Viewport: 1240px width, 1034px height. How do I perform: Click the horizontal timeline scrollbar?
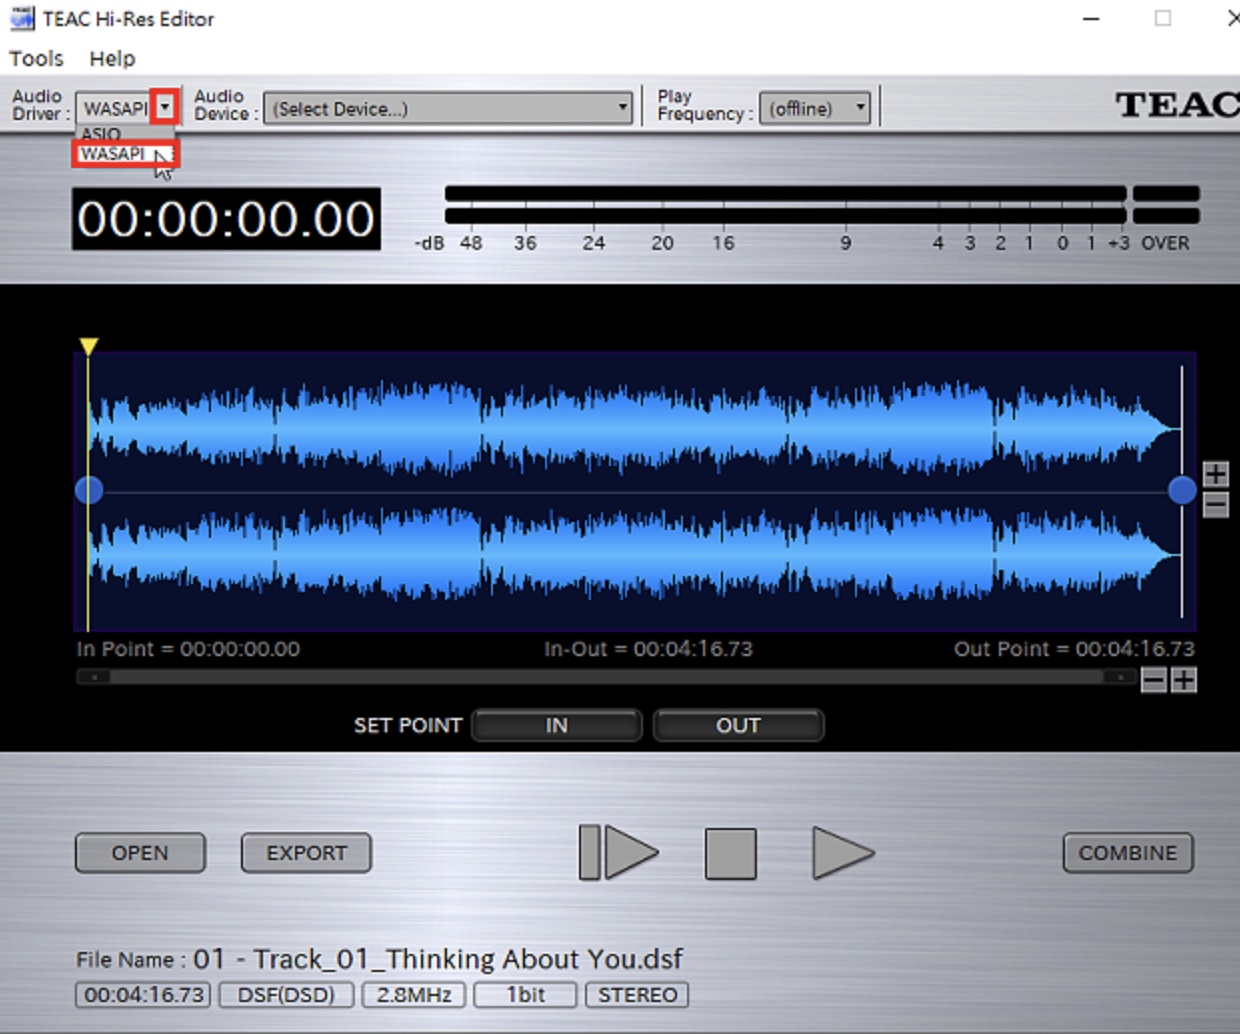coord(606,677)
